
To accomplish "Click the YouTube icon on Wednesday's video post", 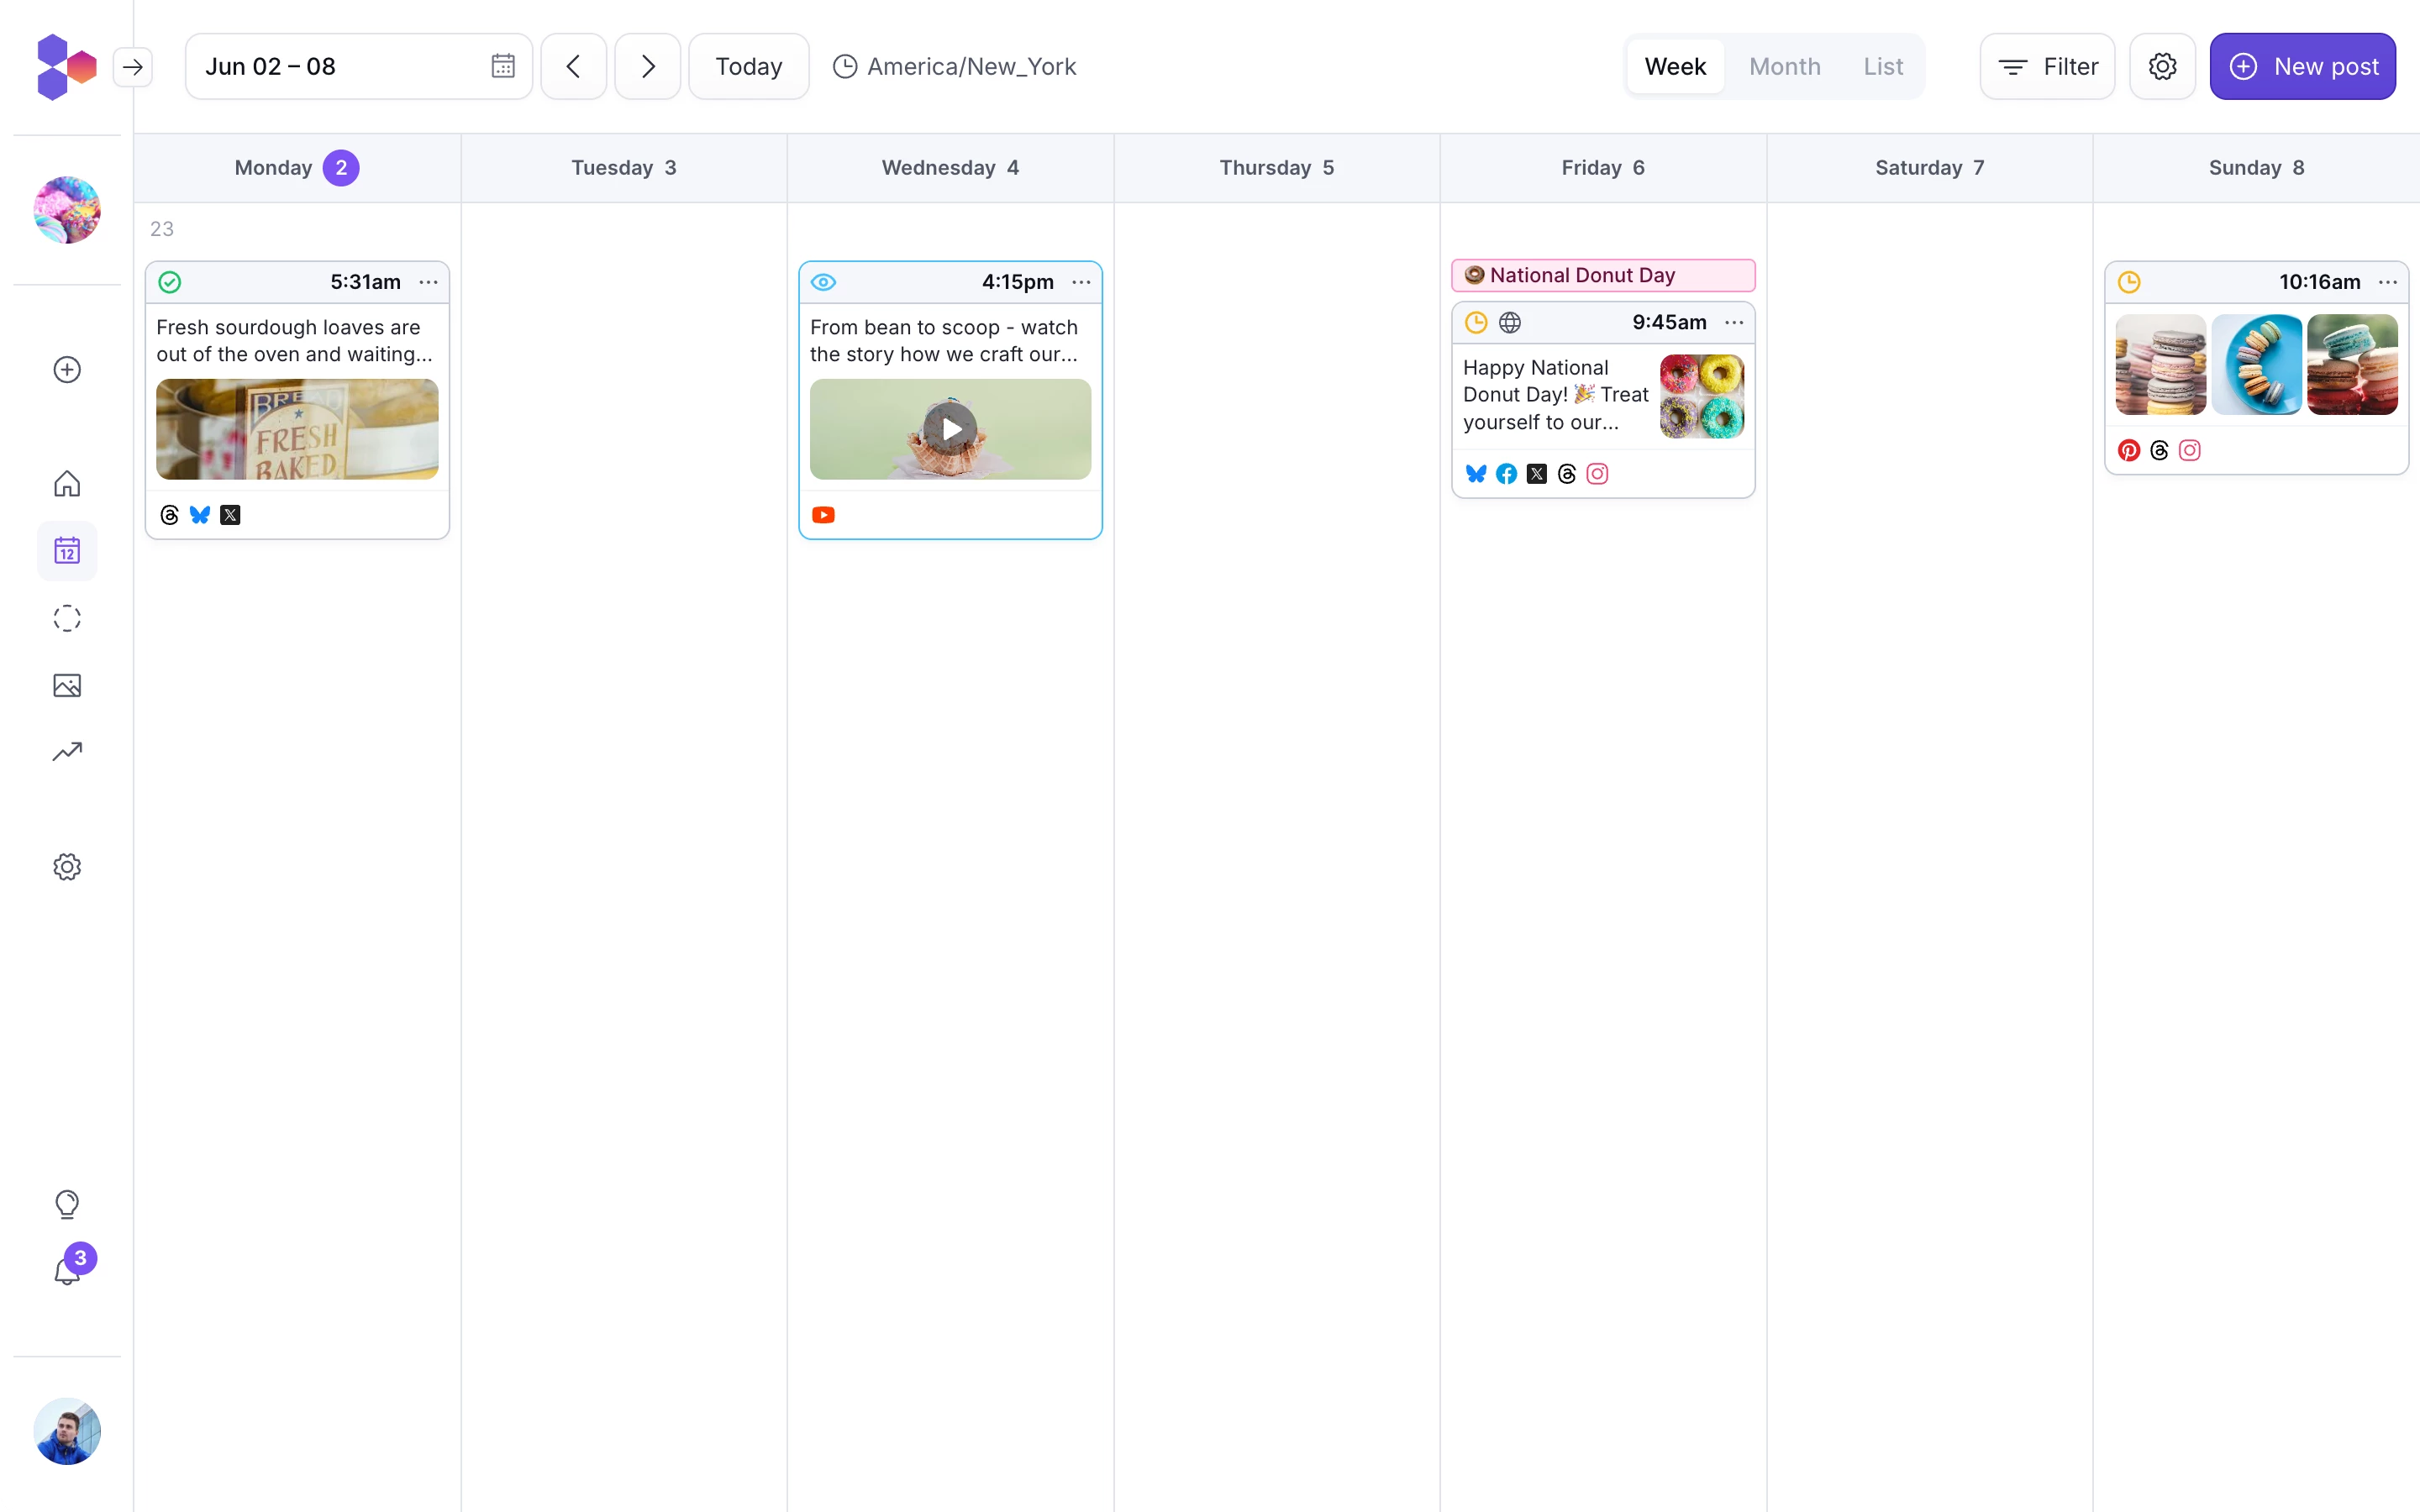I will [823, 514].
